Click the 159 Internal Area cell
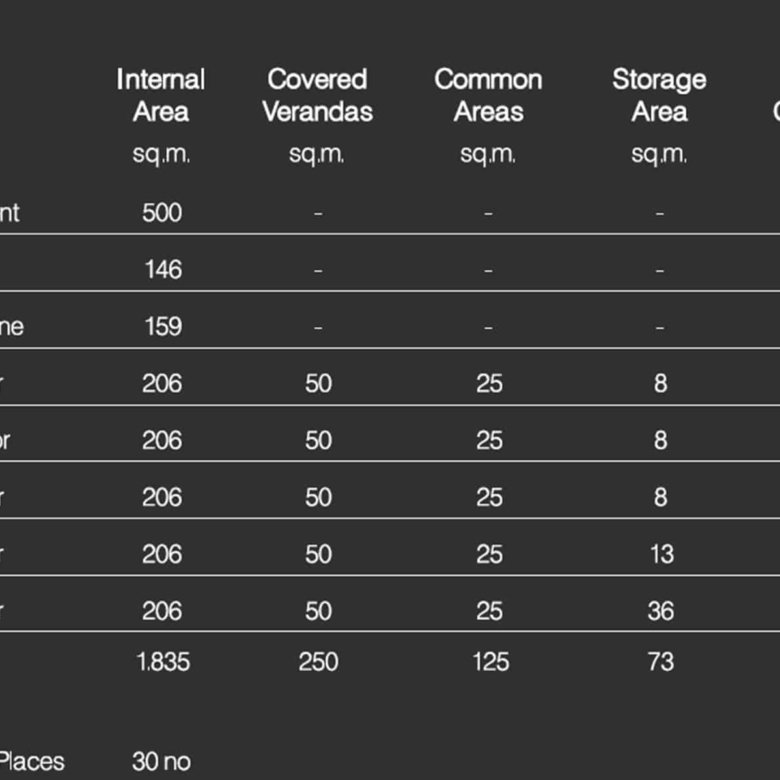This screenshot has width=780, height=780. coord(161,326)
